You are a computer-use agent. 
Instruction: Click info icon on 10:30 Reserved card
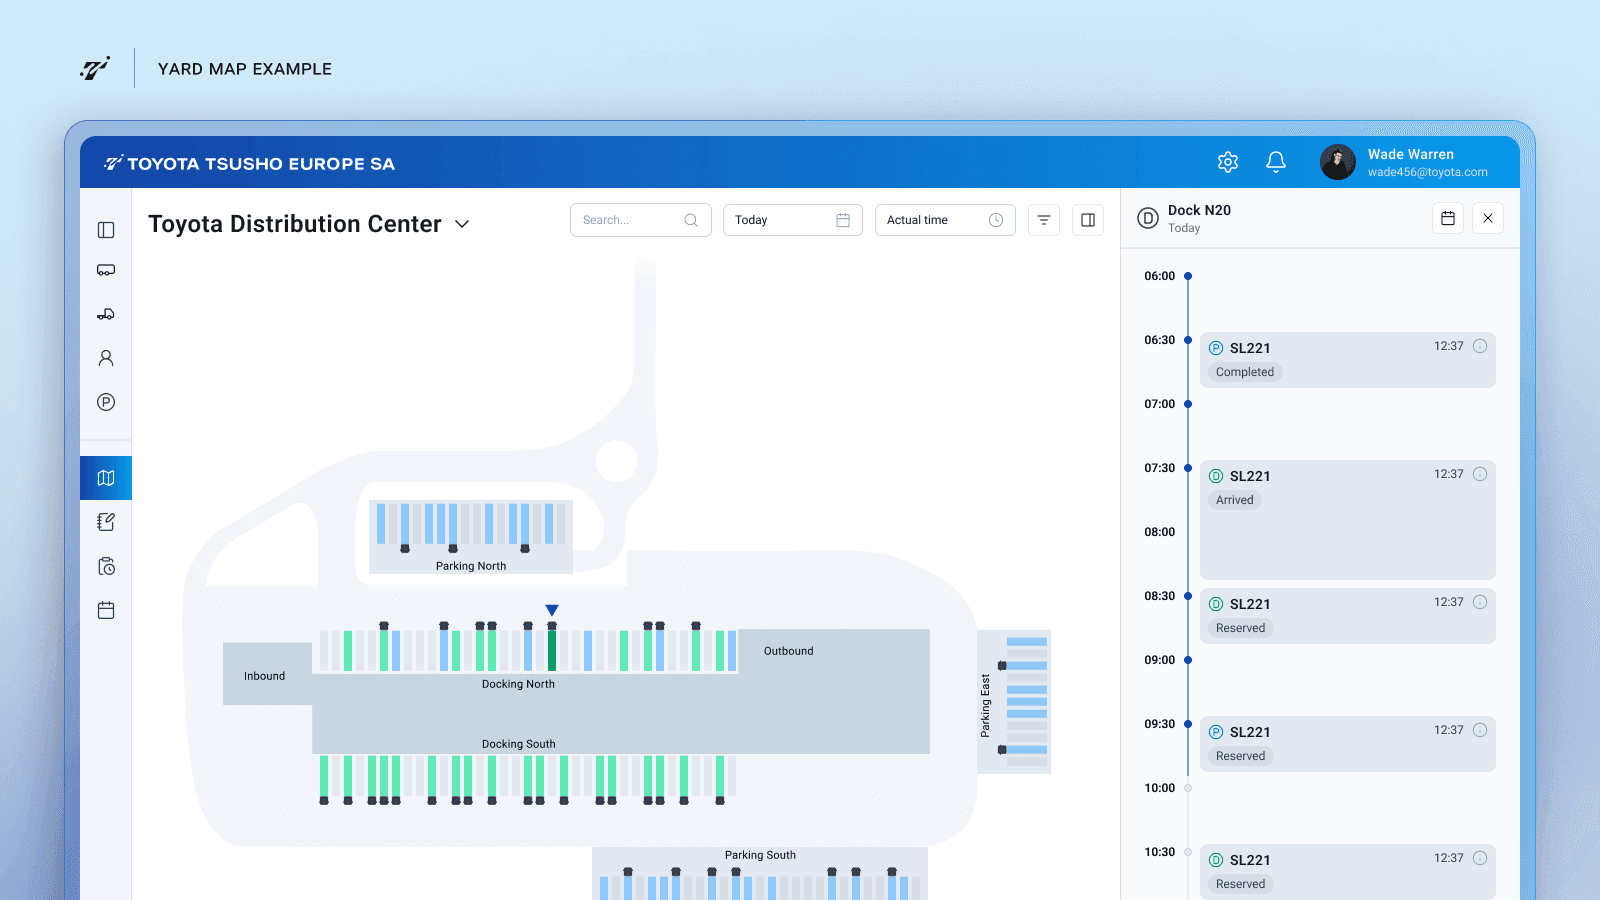pos(1480,858)
